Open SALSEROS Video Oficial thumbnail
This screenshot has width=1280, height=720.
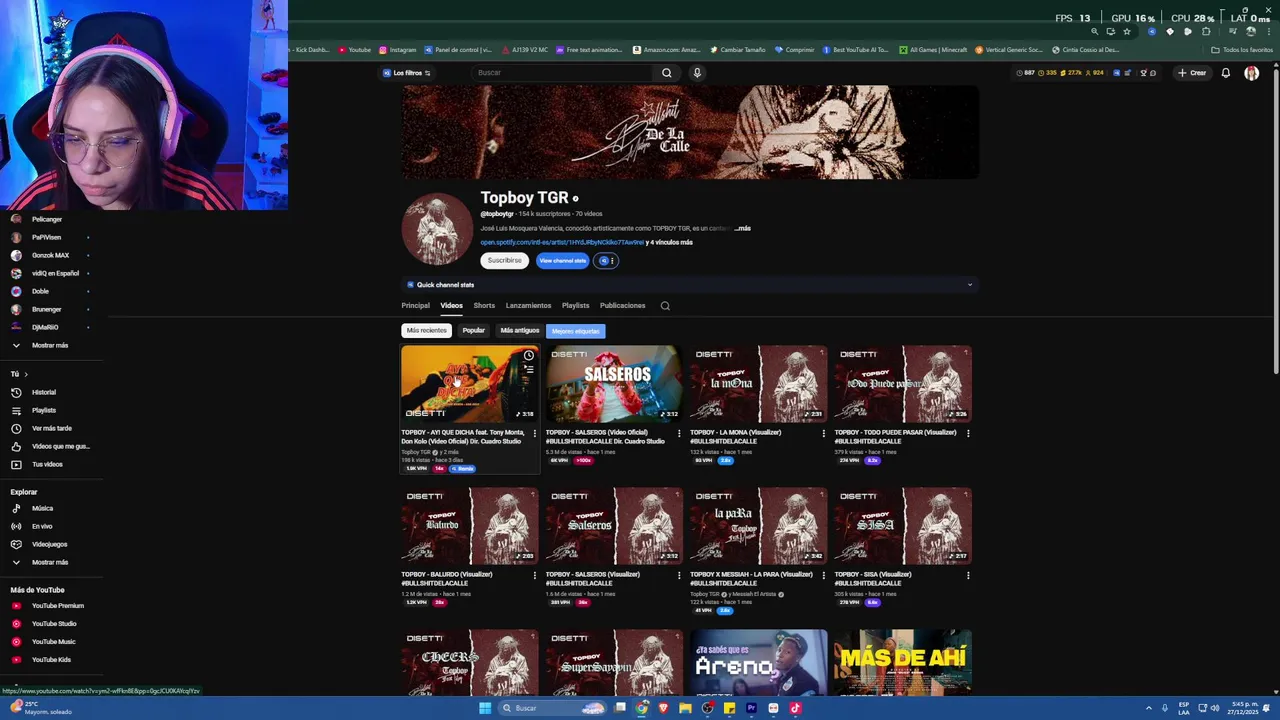point(614,384)
